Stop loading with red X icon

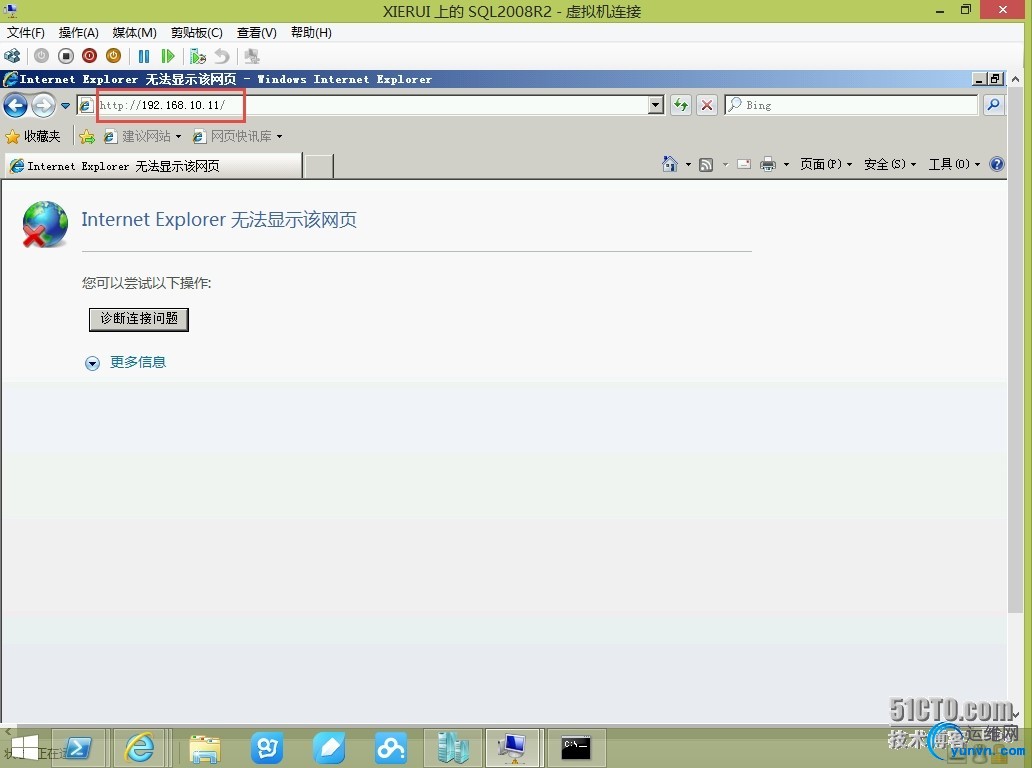pos(707,105)
